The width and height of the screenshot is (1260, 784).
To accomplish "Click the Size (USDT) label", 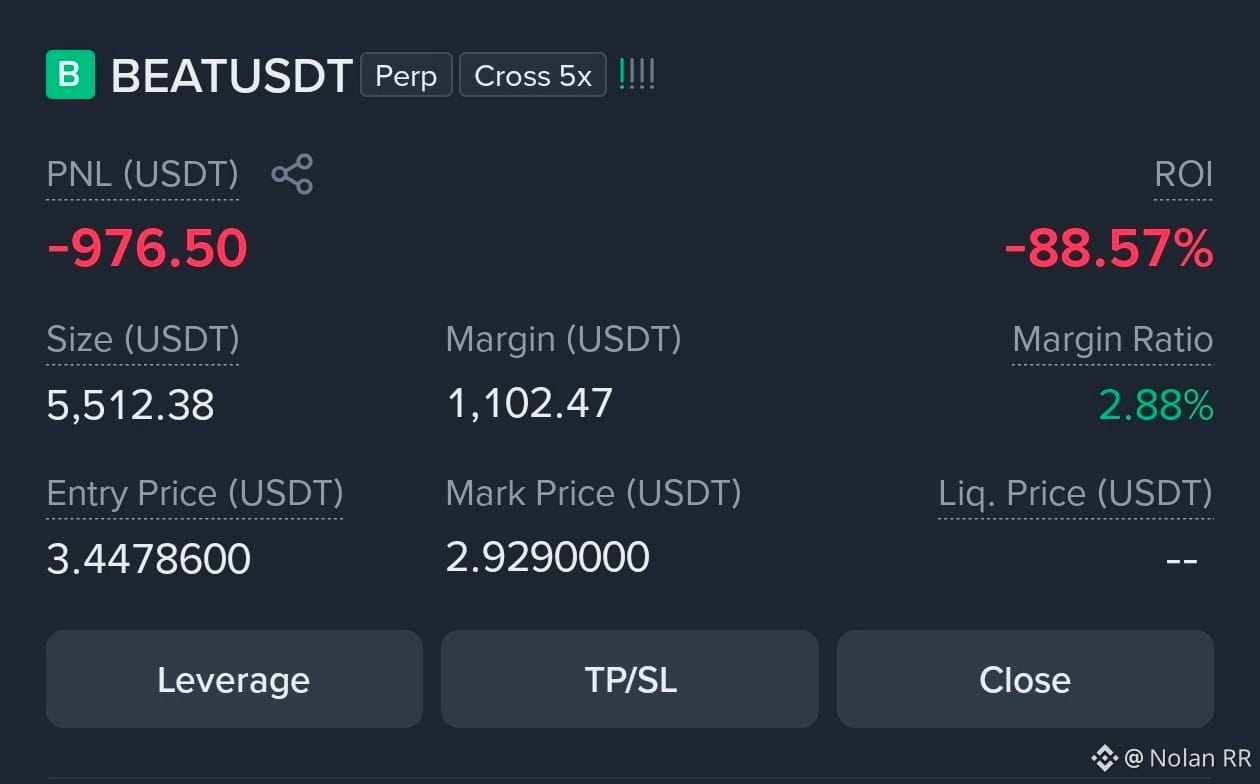I will click(x=143, y=340).
